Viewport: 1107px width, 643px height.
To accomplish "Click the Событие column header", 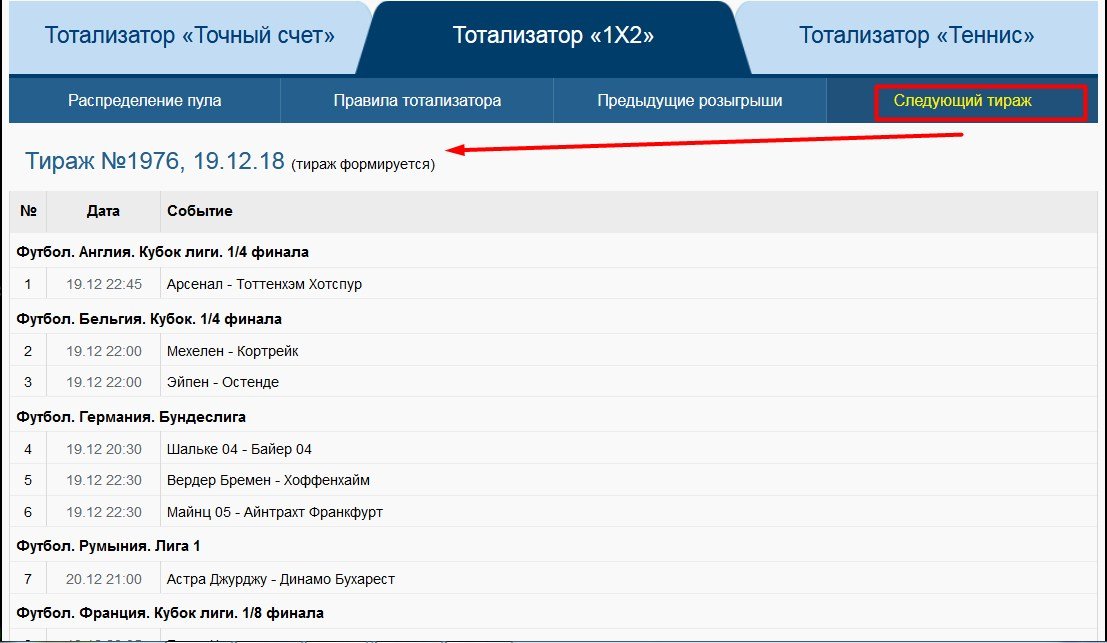I will pyautogui.click(x=200, y=211).
